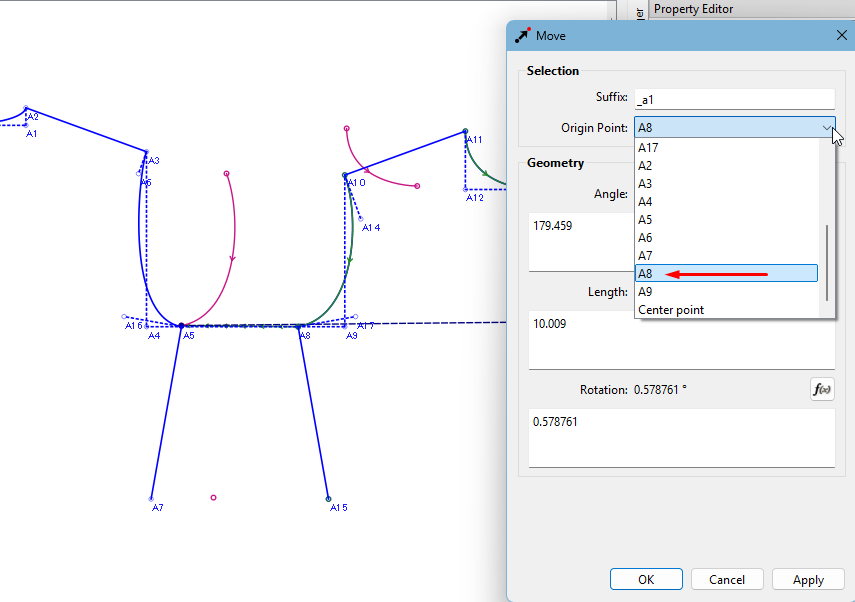855x602 pixels.
Task: Select A17 from the origin point list
Action: click(x=648, y=148)
